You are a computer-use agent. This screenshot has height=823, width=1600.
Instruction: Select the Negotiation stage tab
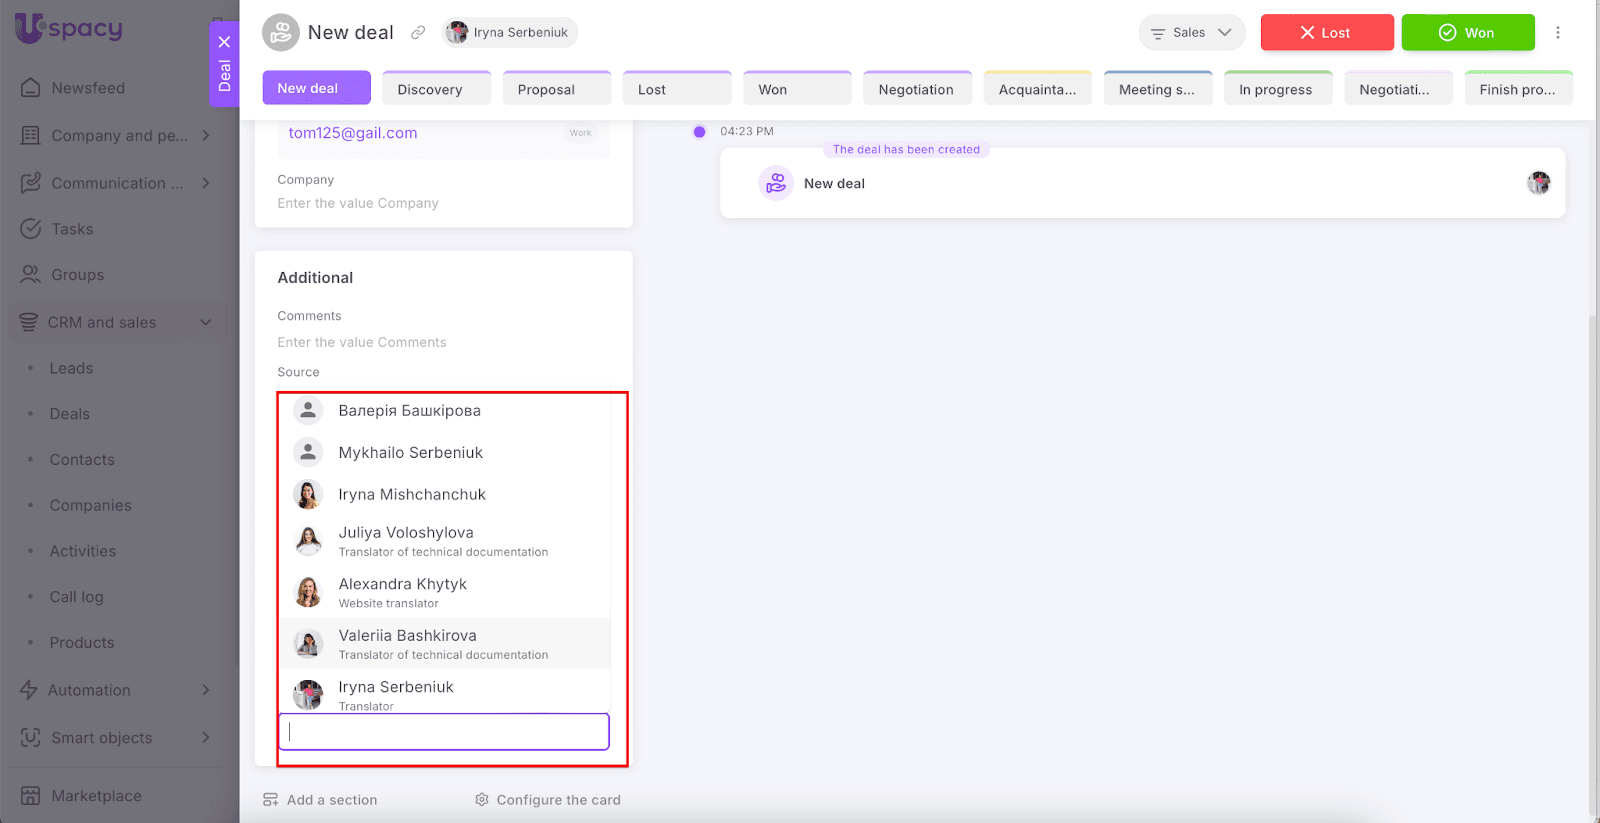click(x=917, y=89)
